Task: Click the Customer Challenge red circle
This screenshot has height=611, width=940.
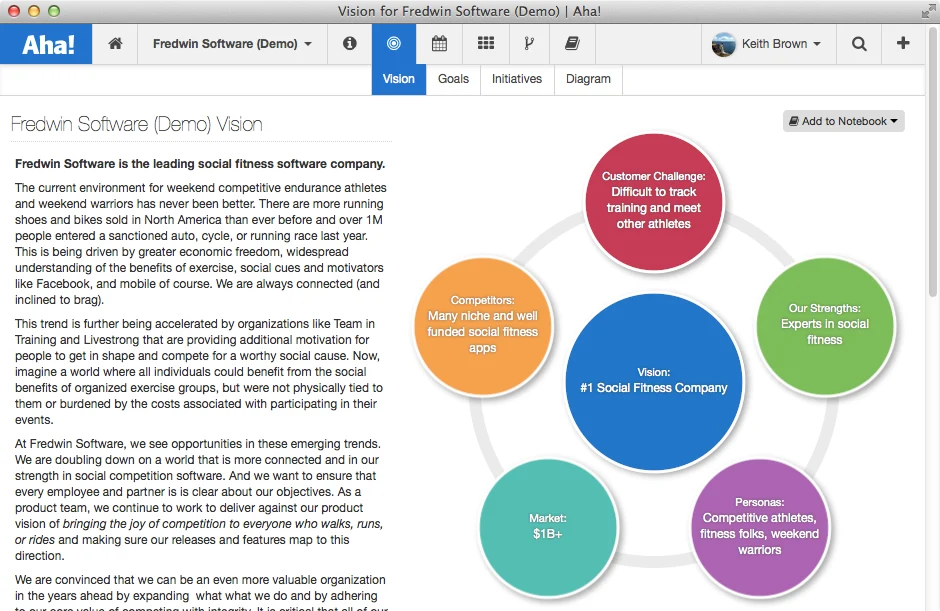Action: tap(654, 202)
